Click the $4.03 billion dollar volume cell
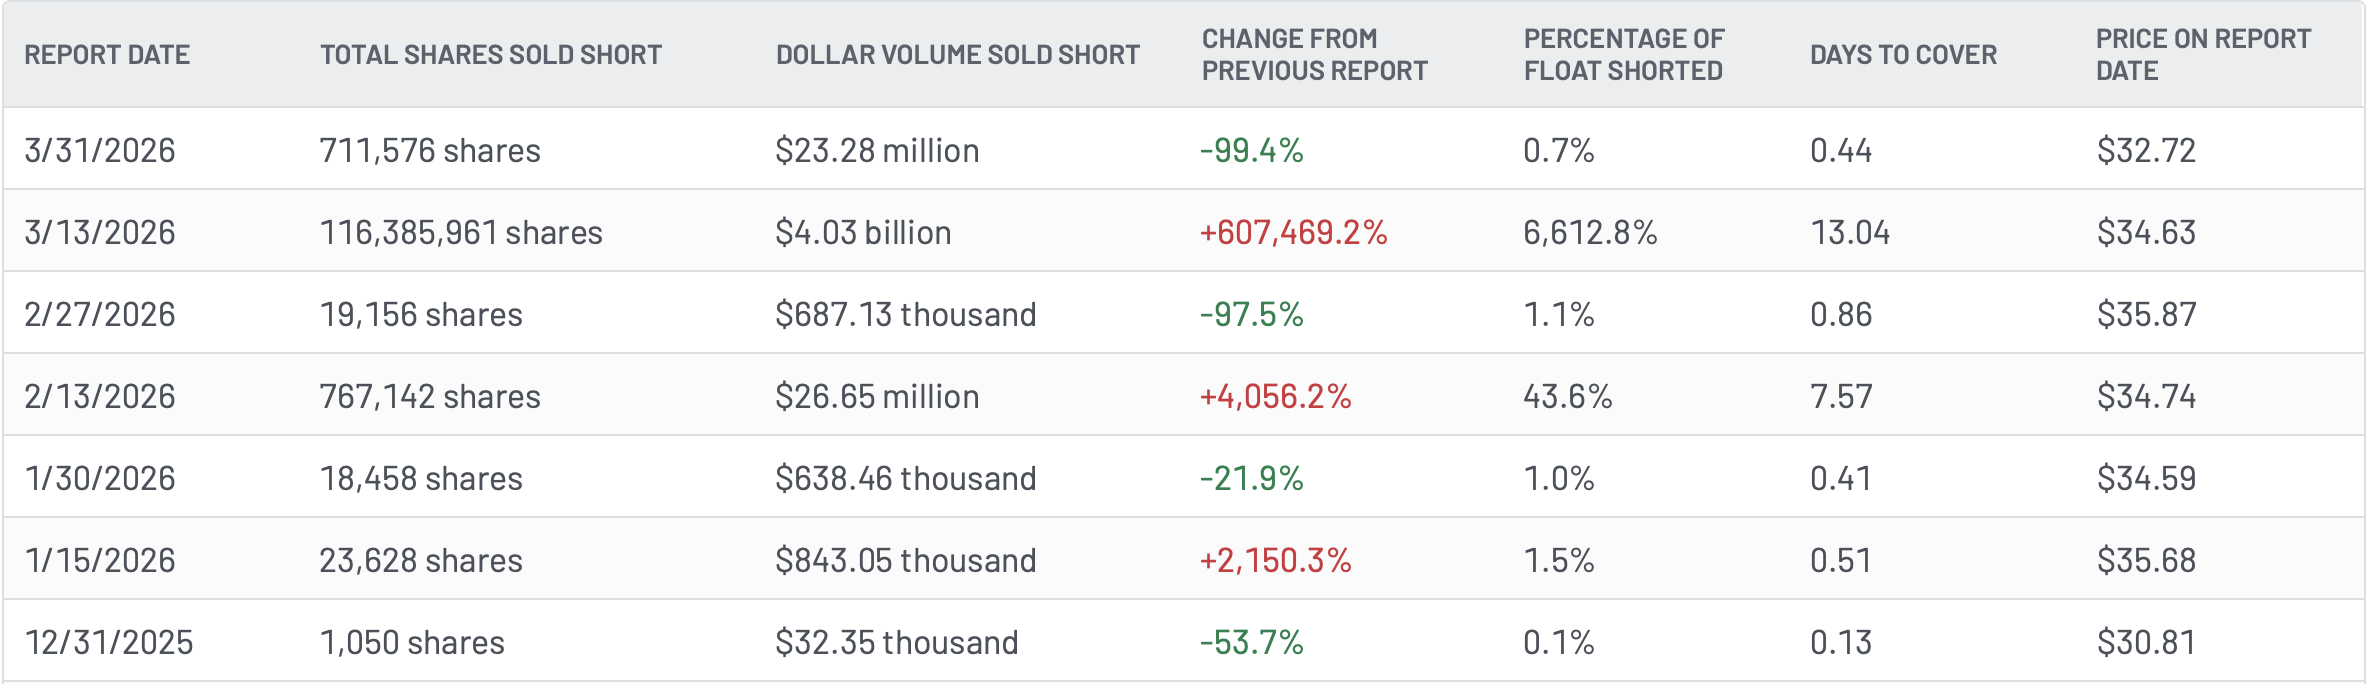Image resolution: width=2368 pixels, height=684 pixels. pyautogui.click(x=863, y=232)
